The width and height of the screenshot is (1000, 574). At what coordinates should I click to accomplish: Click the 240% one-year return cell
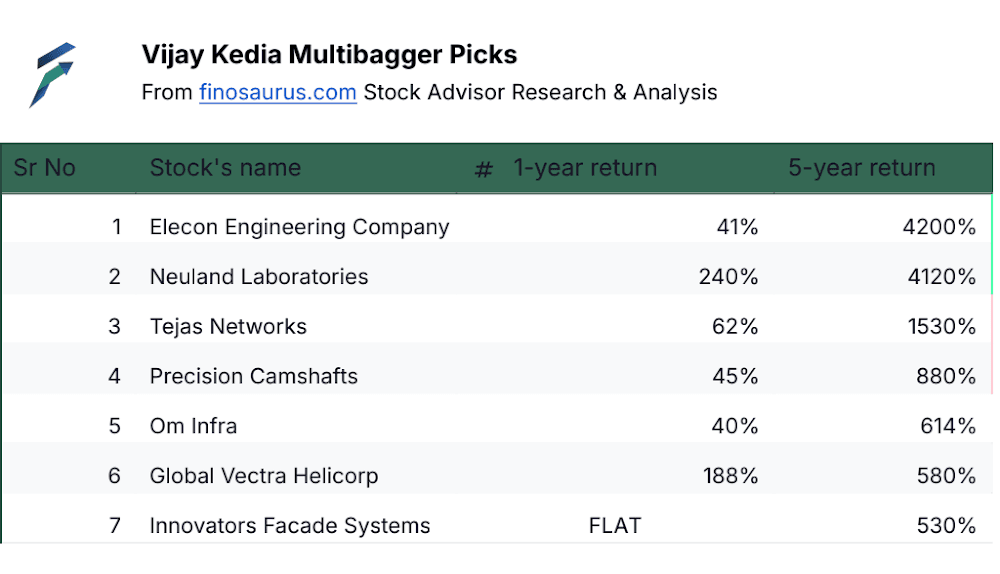pos(728,277)
